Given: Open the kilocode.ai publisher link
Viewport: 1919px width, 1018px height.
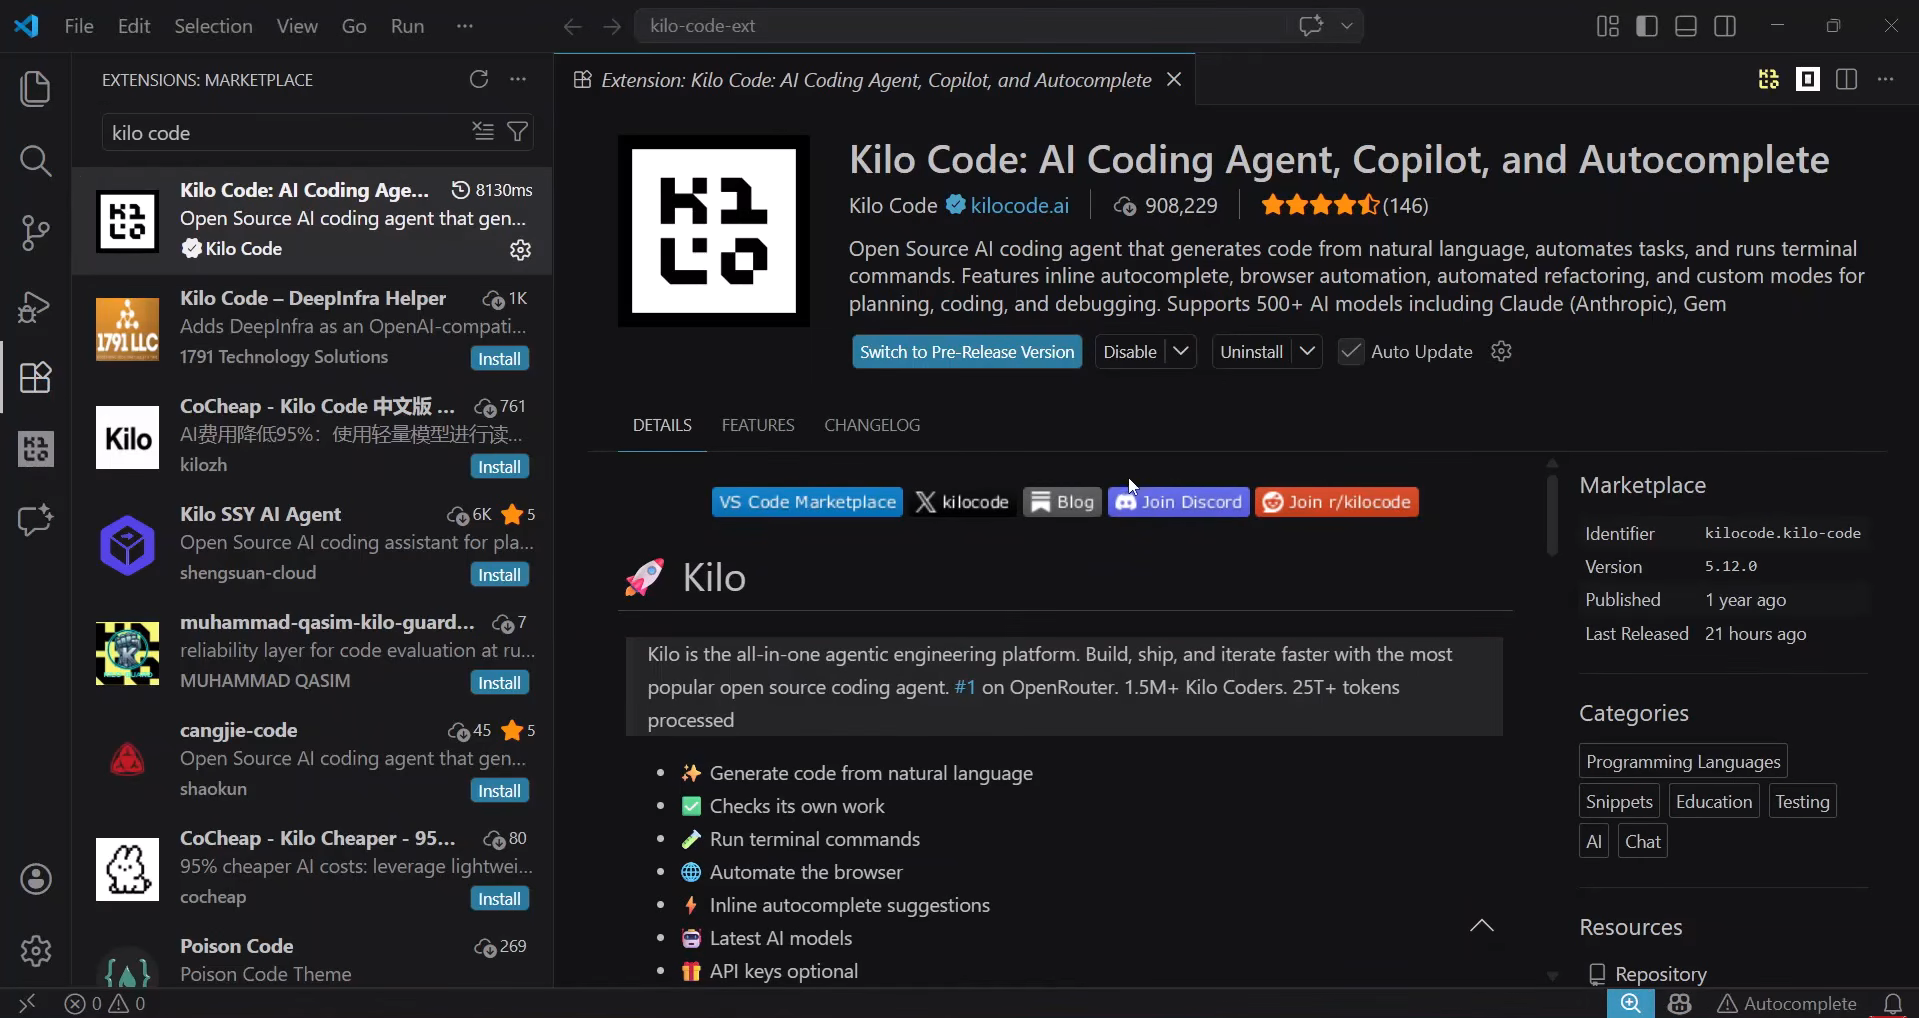Looking at the screenshot, I should 1019,205.
